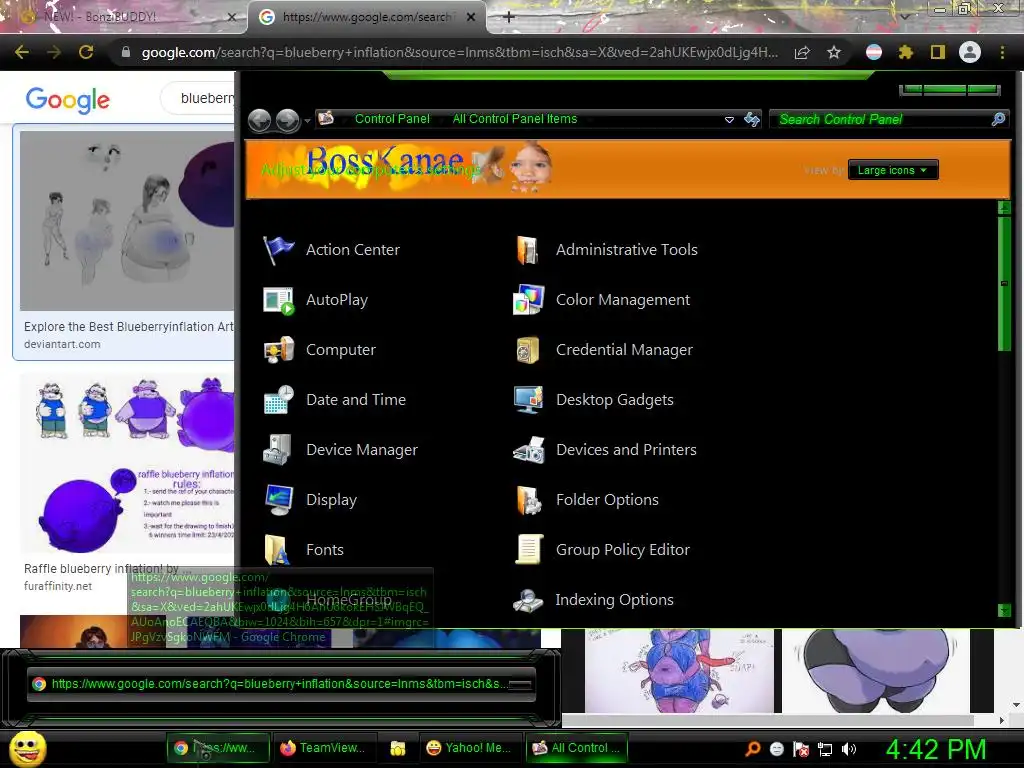The image size is (1024, 768).
Task: Open the Chrome tab search dropdown
Action: click(904, 16)
